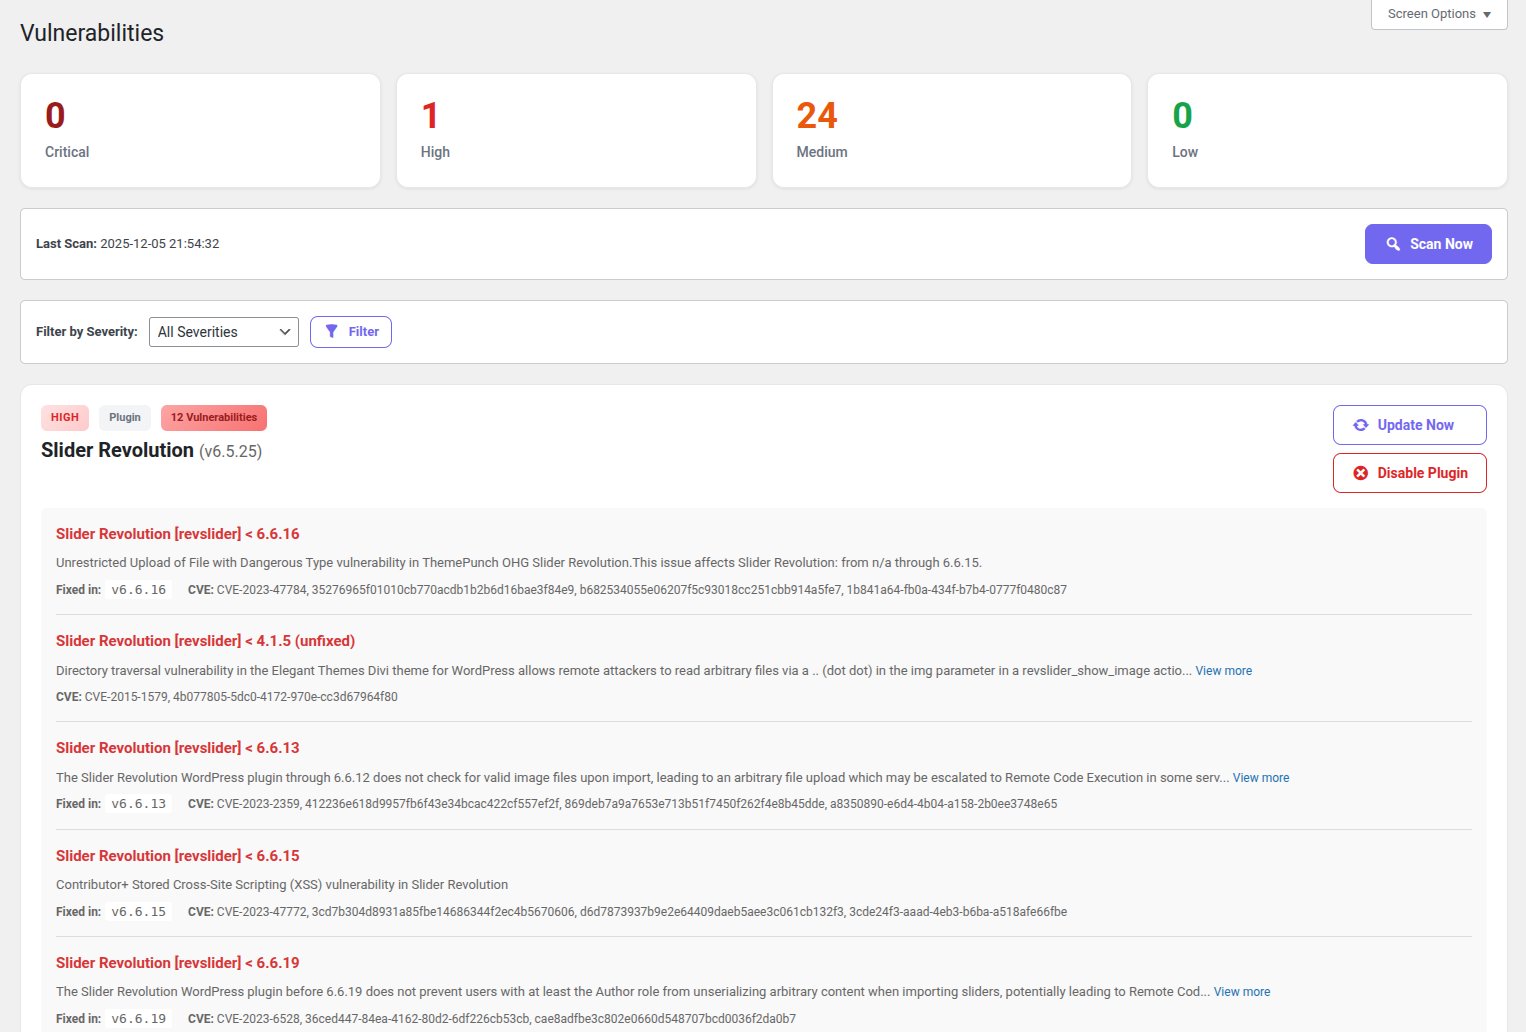Click the v6.6.16 fixed-in version badge
The width and height of the screenshot is (1526, 1032).
tap(139, 589)
